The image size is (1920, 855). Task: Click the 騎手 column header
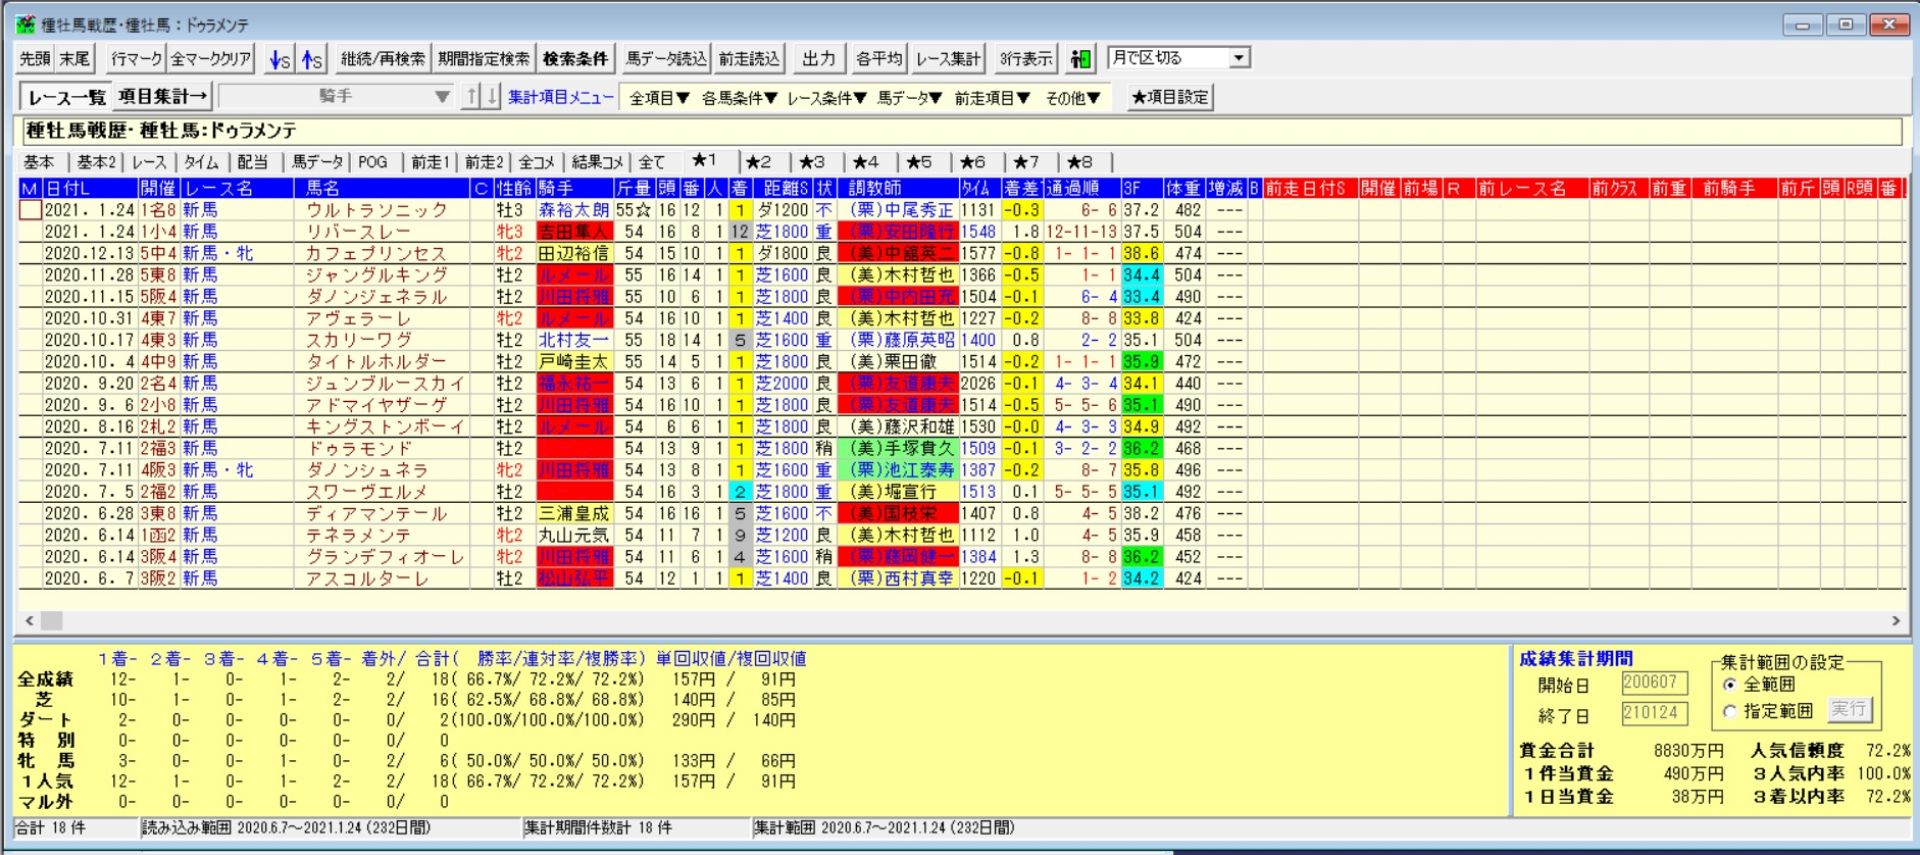[x=574, y=188]
